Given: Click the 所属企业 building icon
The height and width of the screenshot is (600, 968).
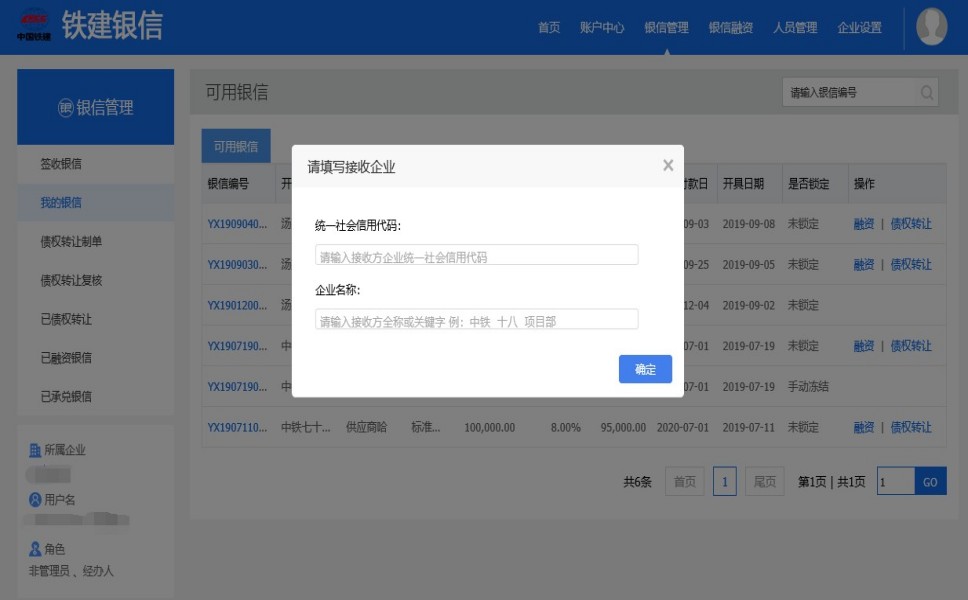Looking at the screenshot, I should pos(35,451).
